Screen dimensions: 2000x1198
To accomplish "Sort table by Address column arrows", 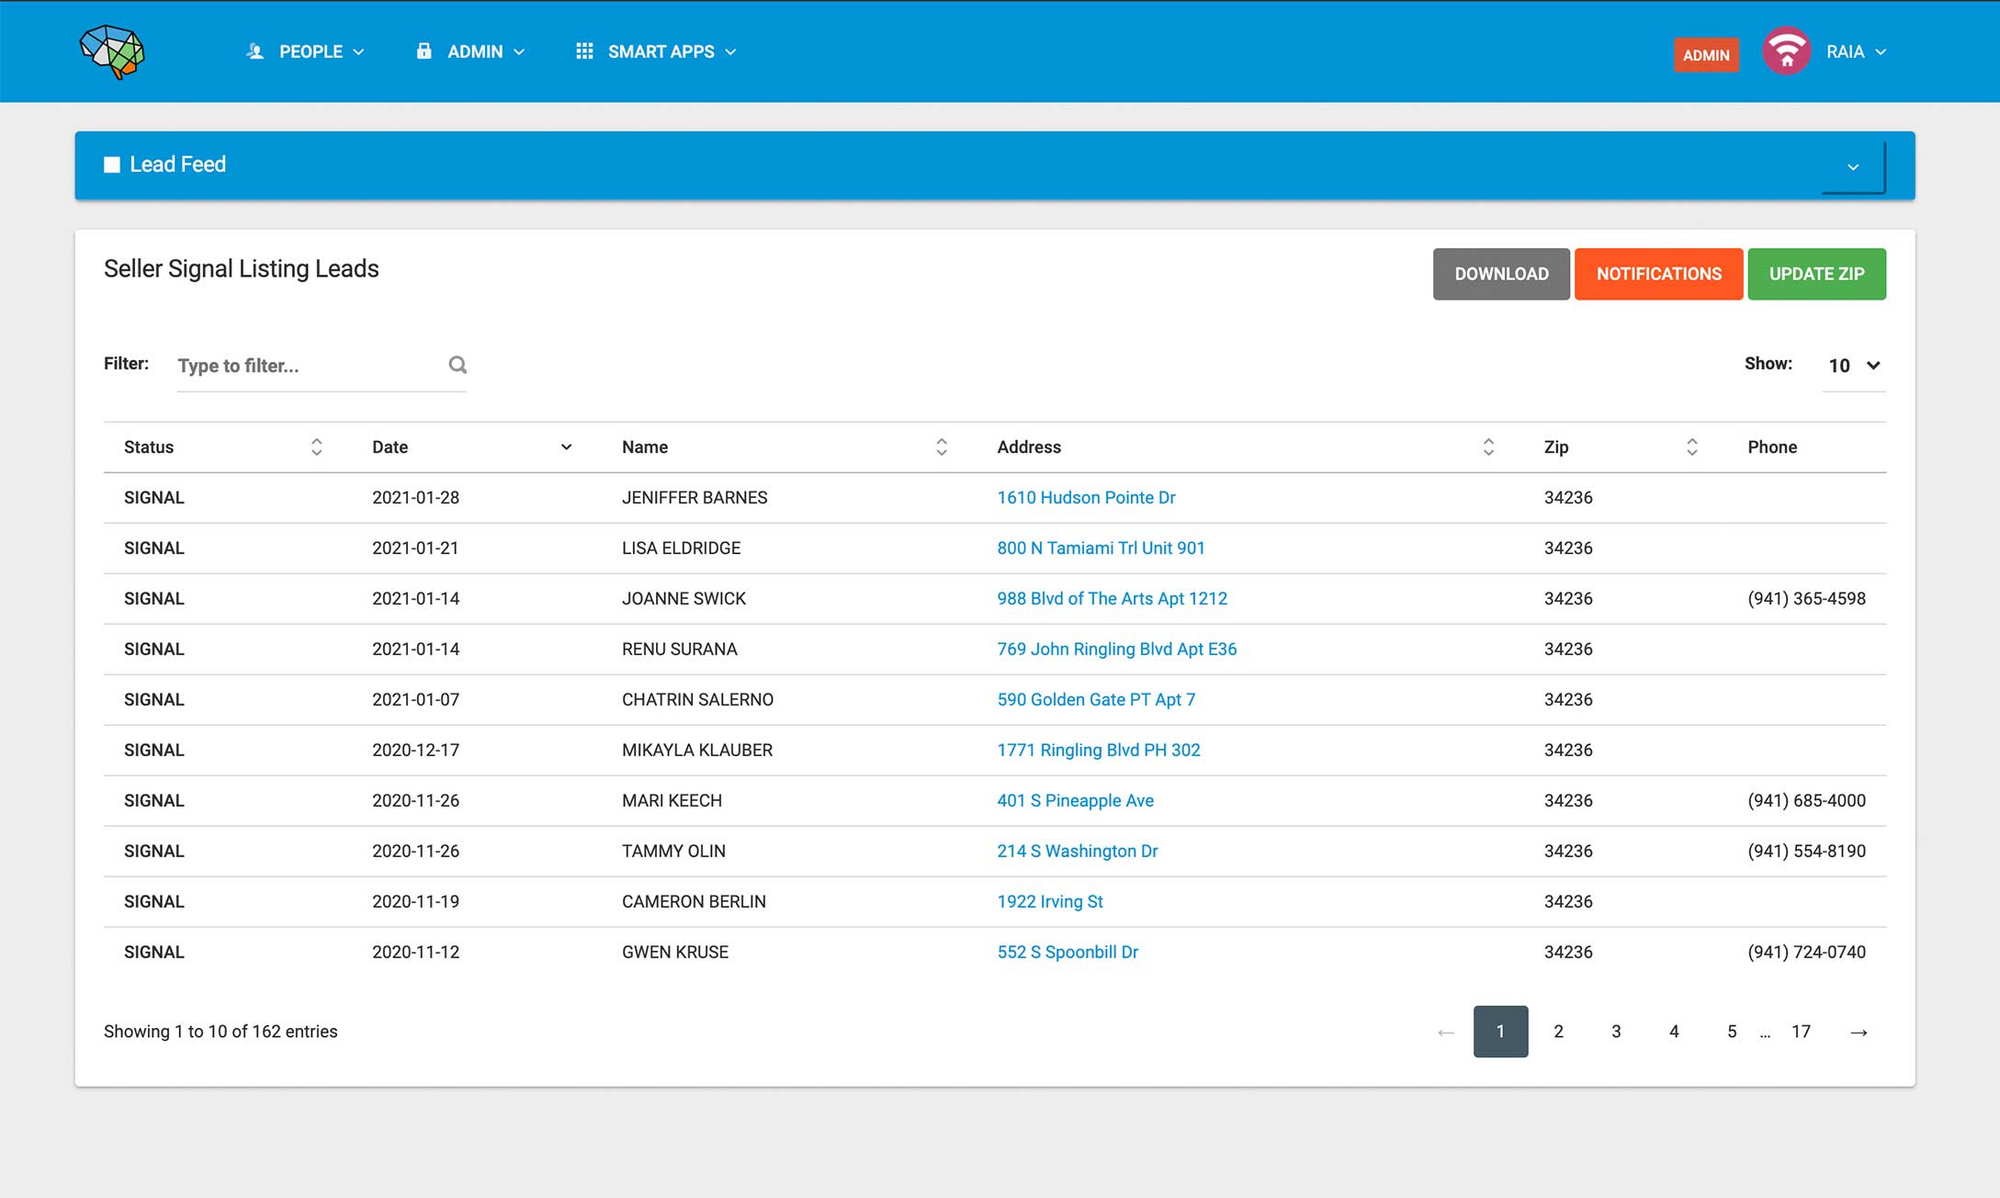I will pos(1488,447).
